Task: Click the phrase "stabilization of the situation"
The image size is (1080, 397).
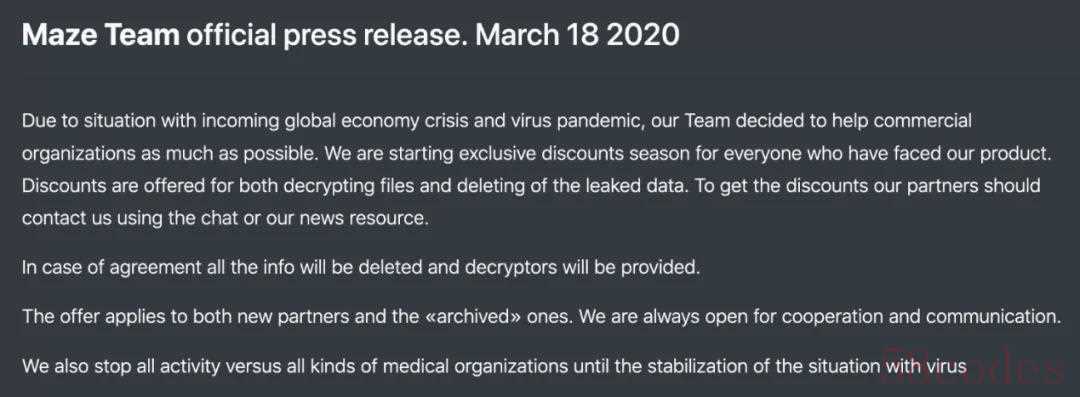Action: [x=758, y=365]
